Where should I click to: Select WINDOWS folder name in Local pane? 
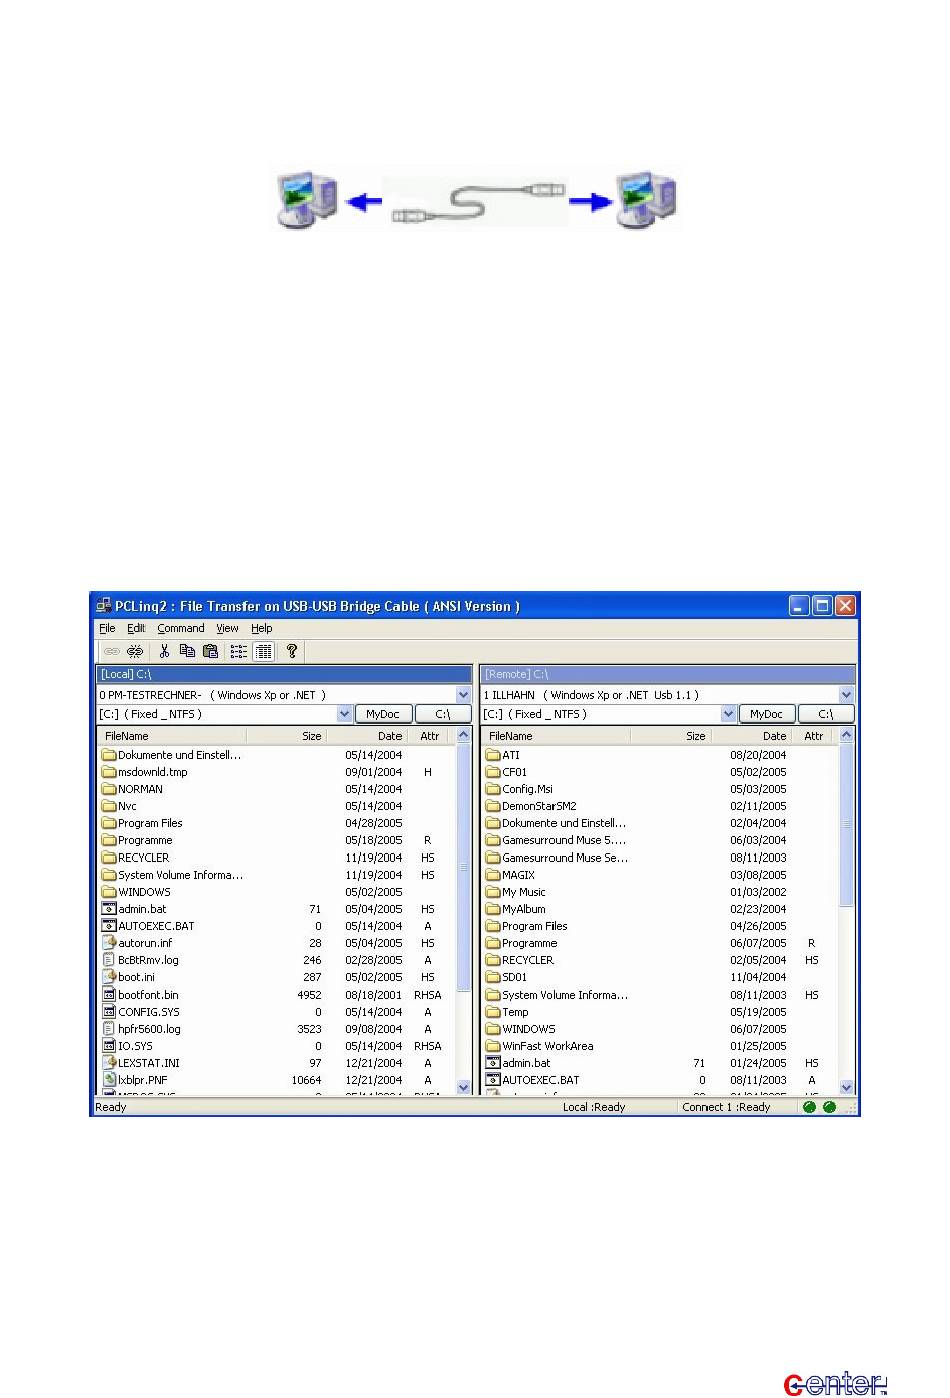144,892
